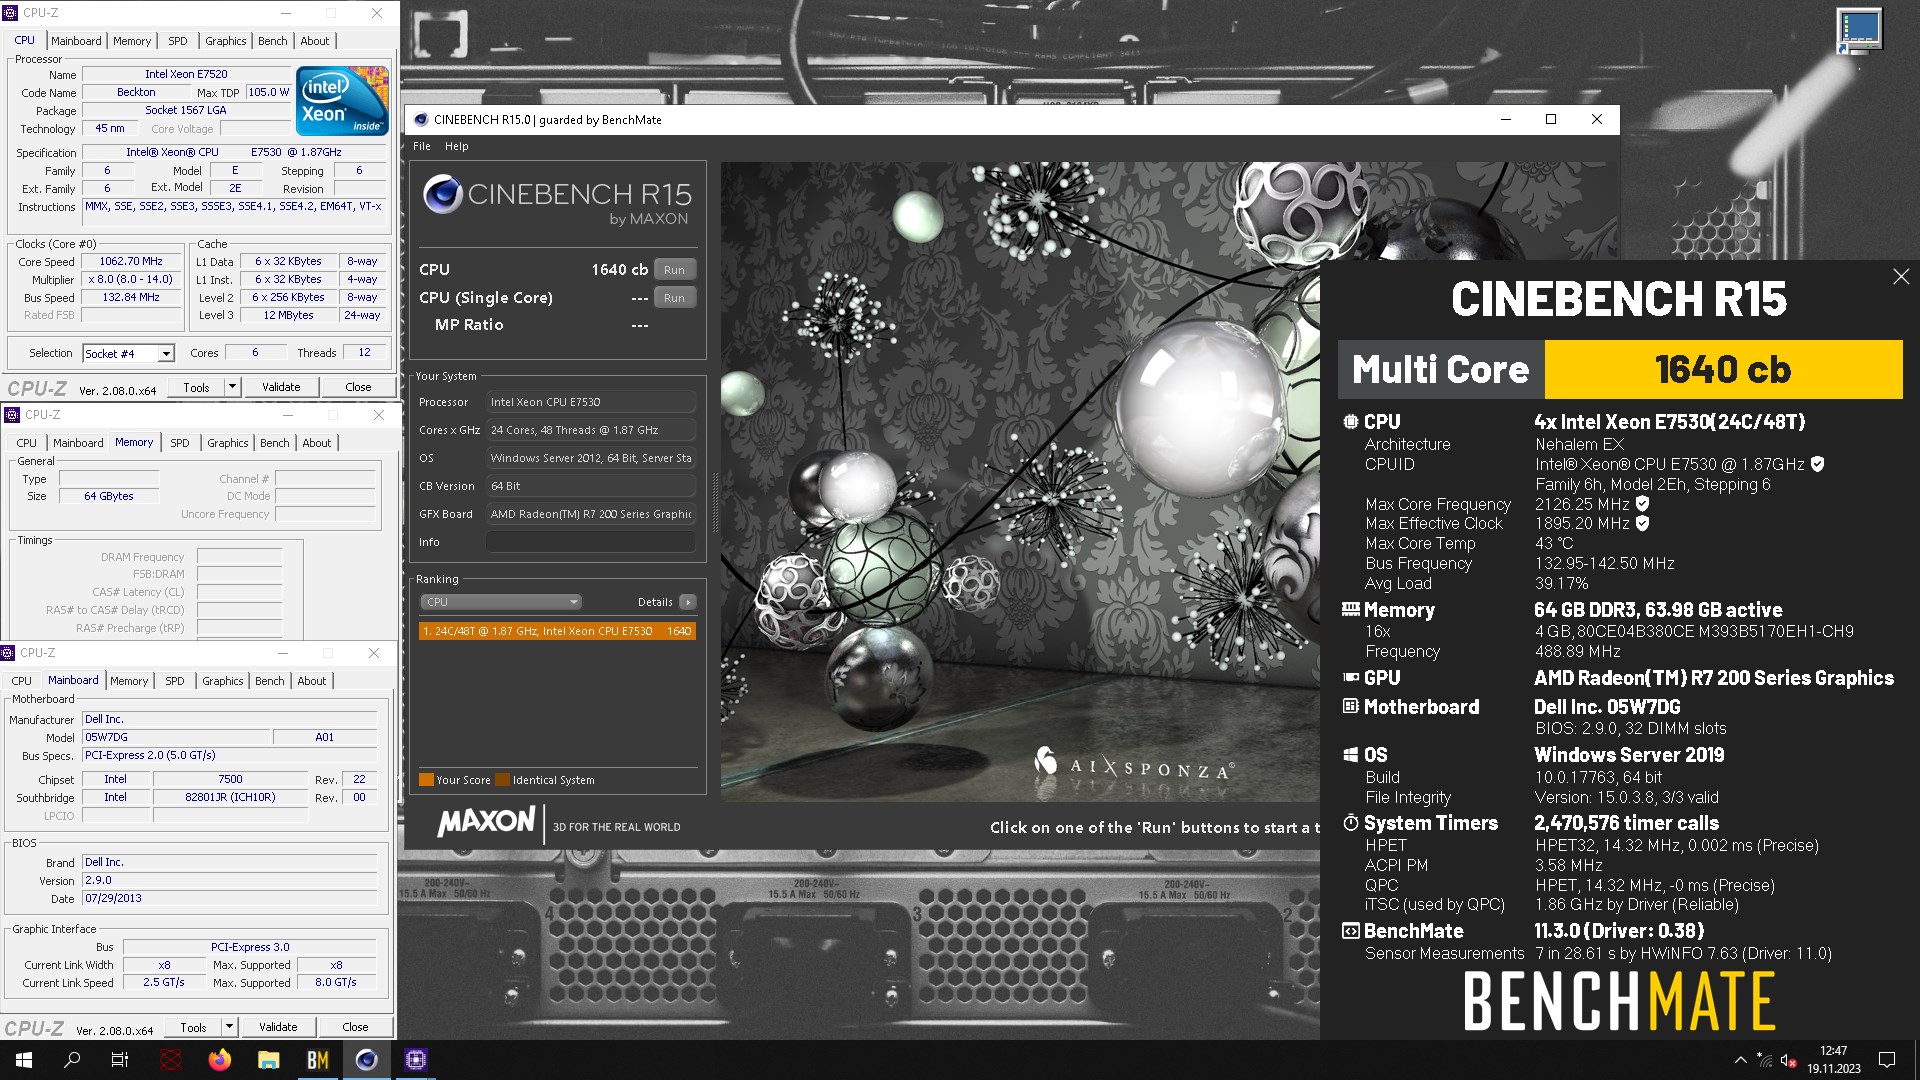Click the CPU chip icon in BenchMate
This screenshot has width=1920, height=1080.
coord(1351,422)
